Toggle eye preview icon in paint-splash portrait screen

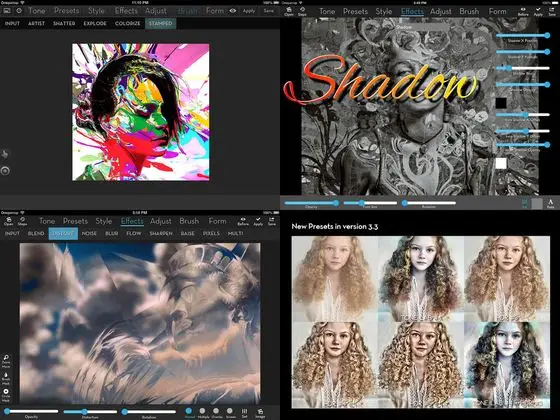pyautogui.click(x=233, y=11)
